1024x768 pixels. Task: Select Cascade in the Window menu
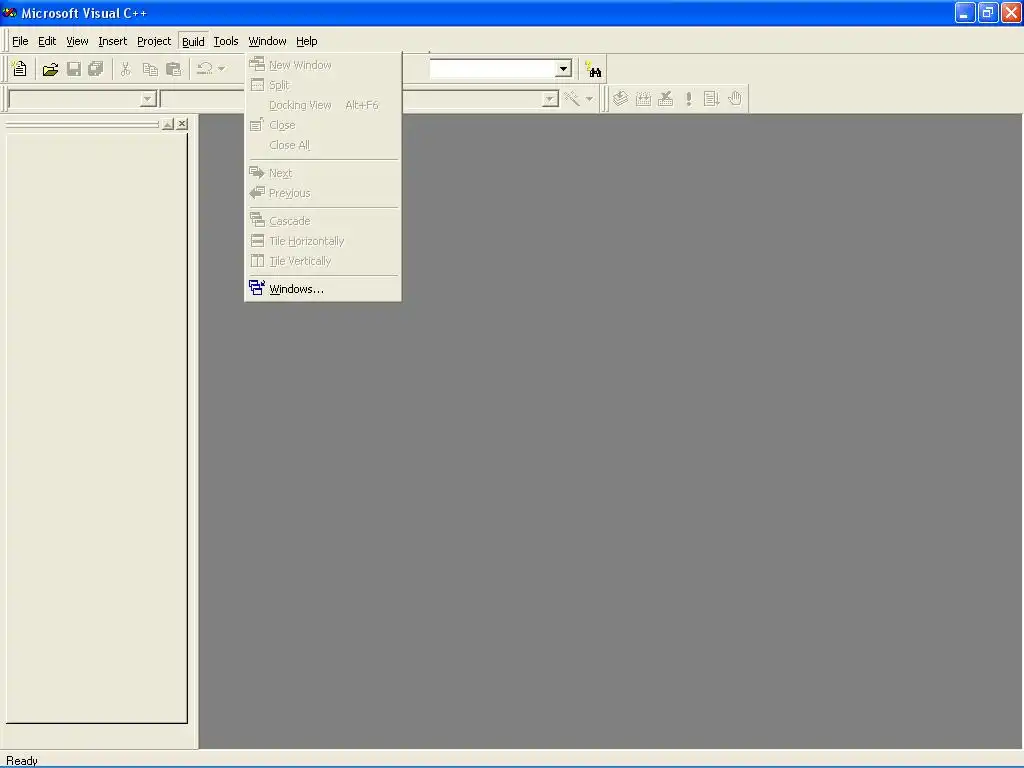323,221
